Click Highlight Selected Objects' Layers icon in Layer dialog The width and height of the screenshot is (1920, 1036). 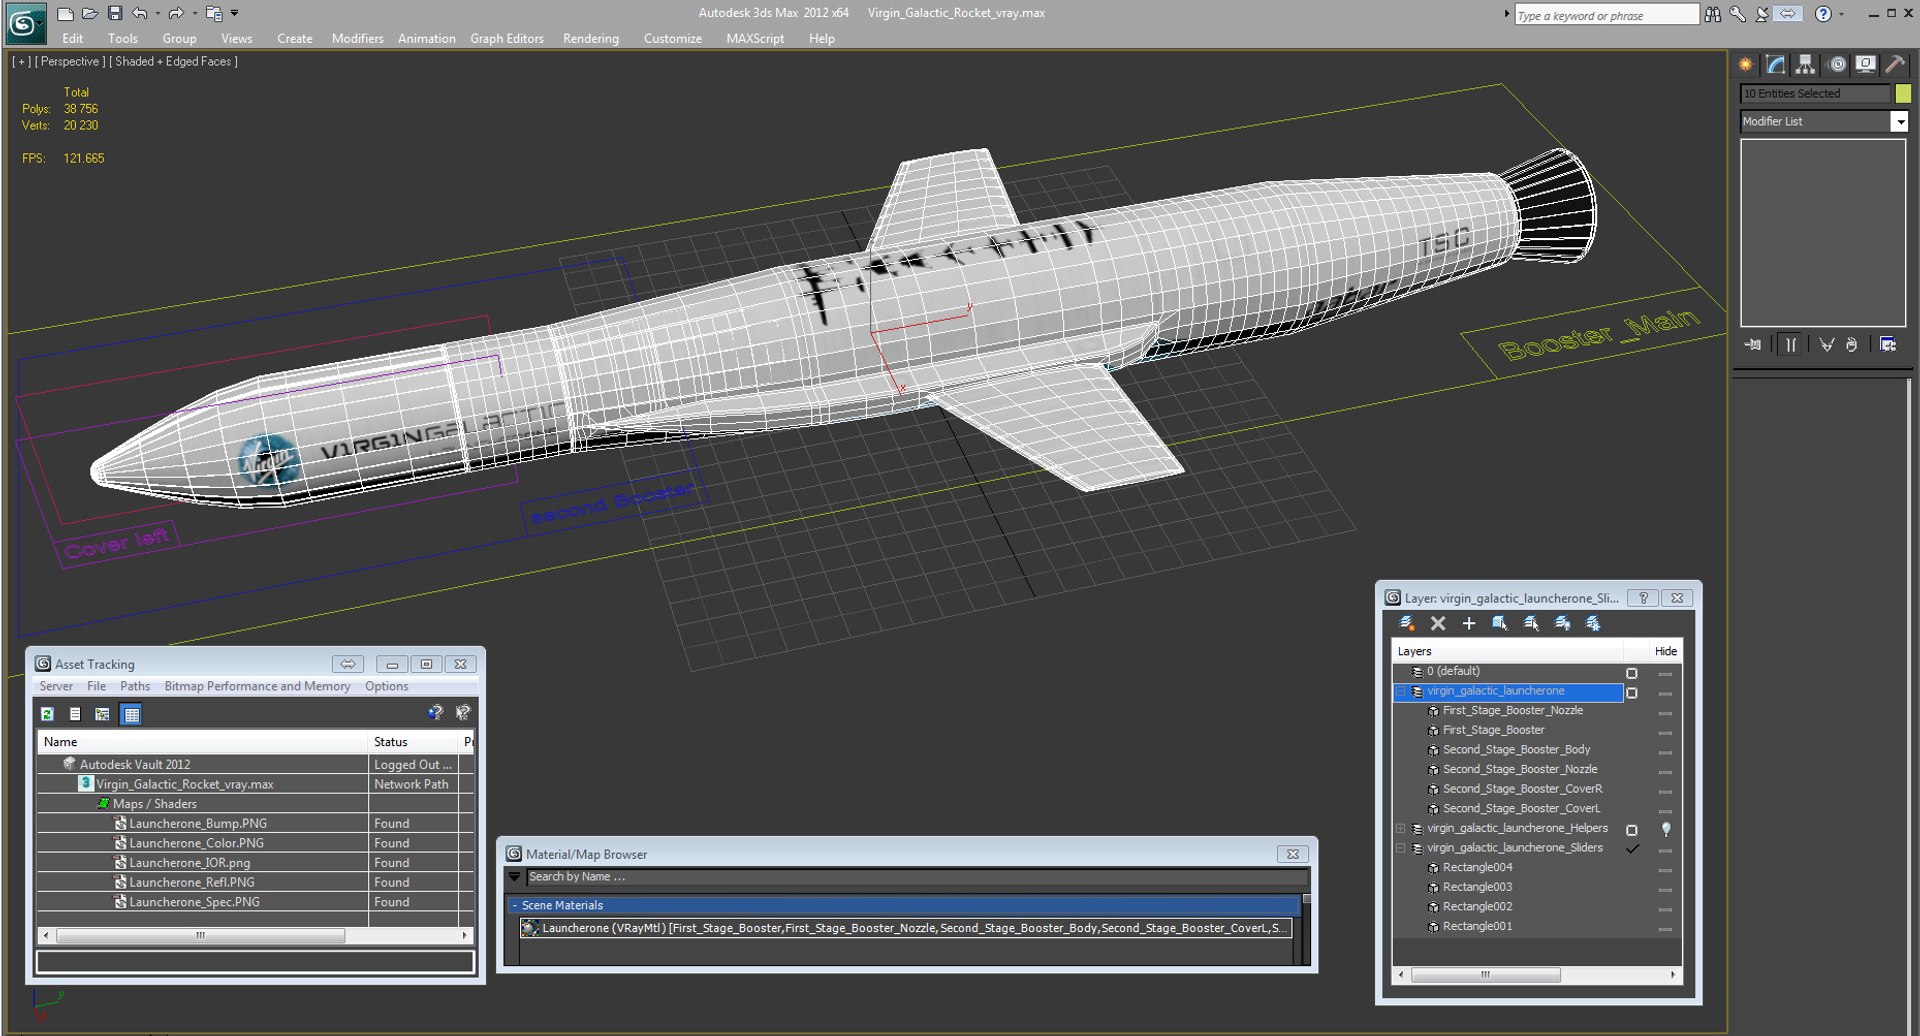point(1531,623)
